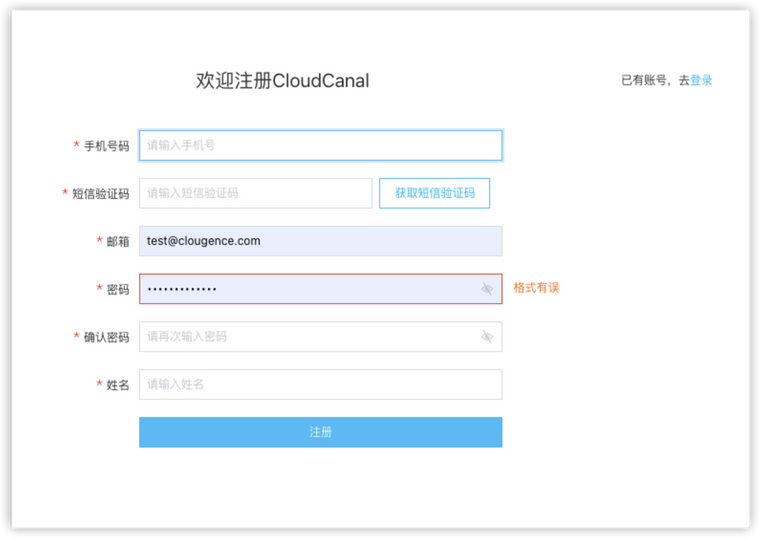Toggle password visibility eye in 密码 field

pos(487,289)
